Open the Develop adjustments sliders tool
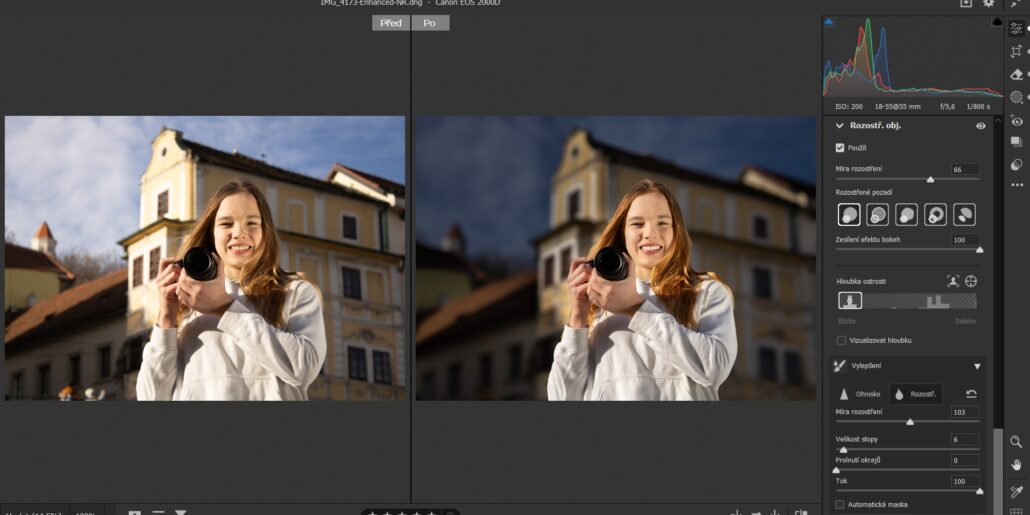The image size is (1030, 515). [x=1016, y=28]
